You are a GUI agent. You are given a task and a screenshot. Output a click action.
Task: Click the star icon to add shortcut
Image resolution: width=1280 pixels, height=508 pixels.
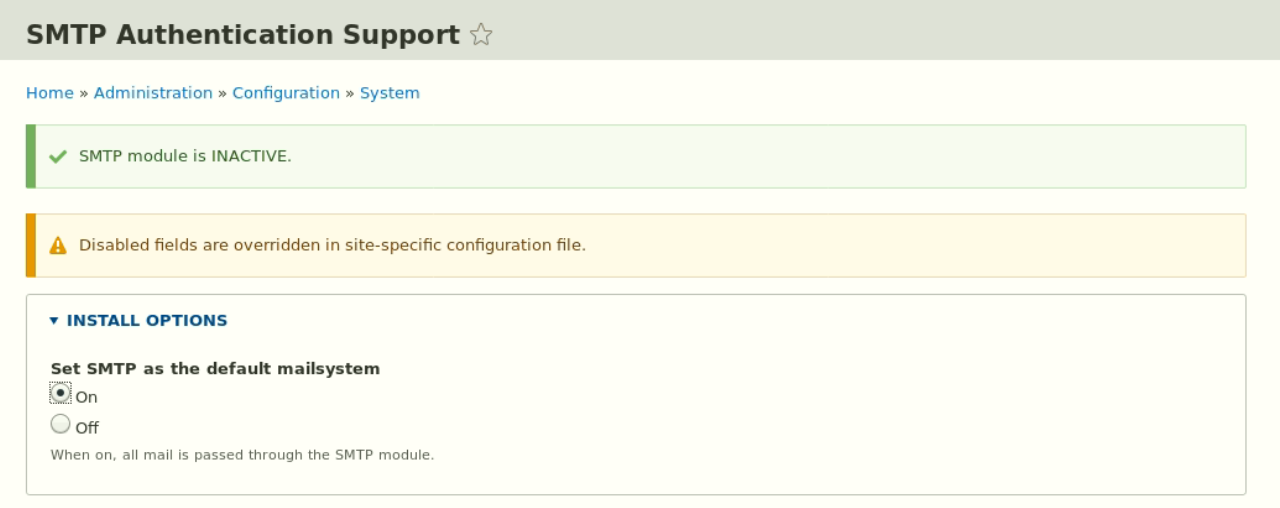coord(481,35)
